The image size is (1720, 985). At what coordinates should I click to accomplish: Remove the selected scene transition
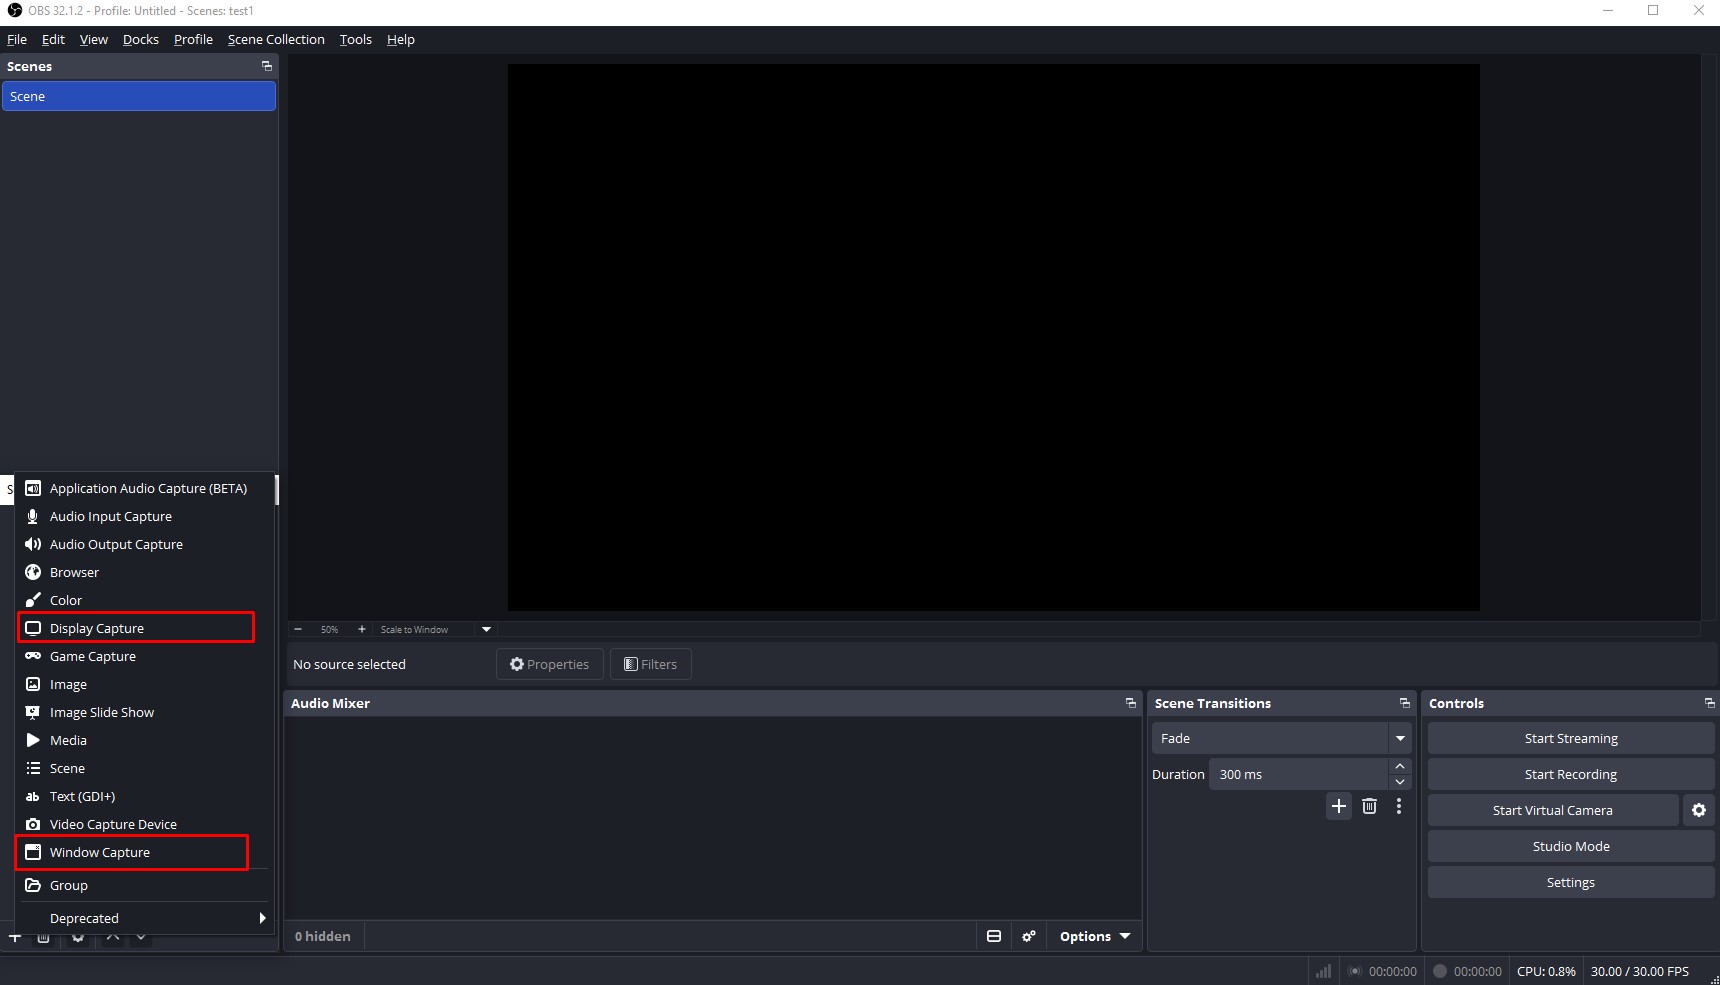click(x=1369, y=806)
